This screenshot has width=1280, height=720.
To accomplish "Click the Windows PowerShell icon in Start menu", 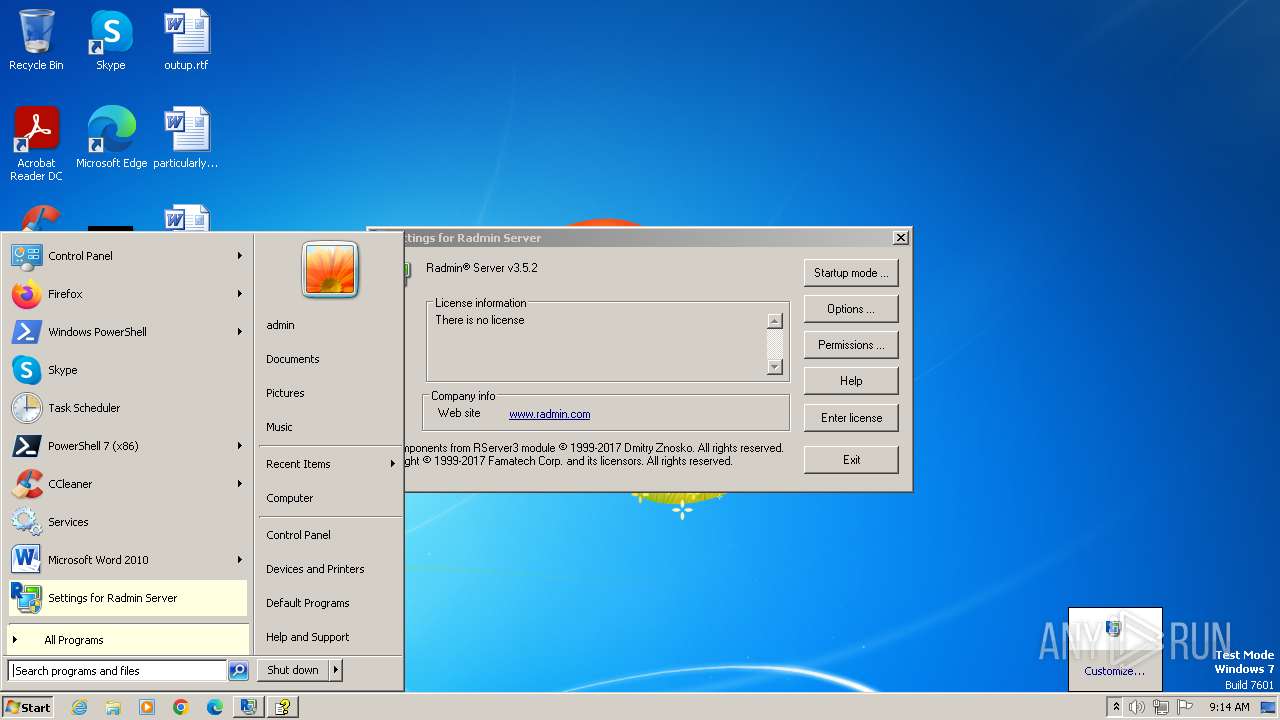I will coord(26,332).
